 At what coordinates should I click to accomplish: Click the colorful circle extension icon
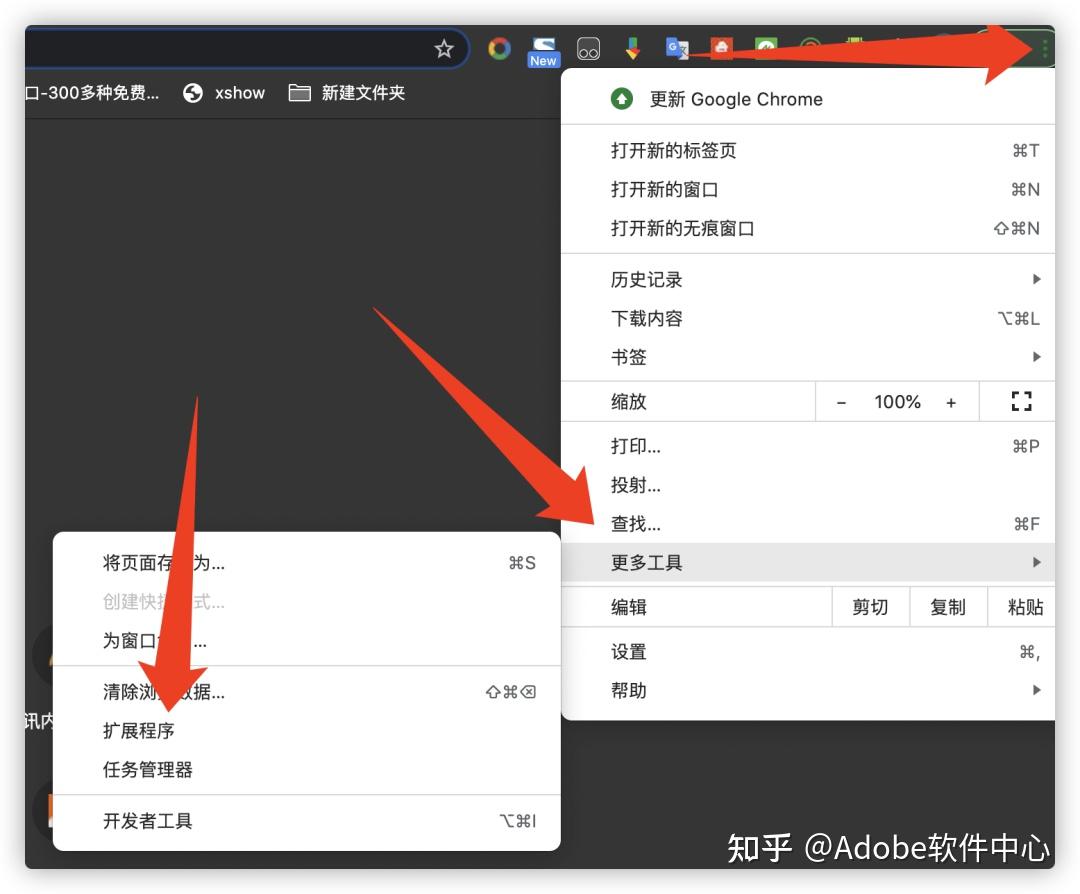click(x=499, y=48)
